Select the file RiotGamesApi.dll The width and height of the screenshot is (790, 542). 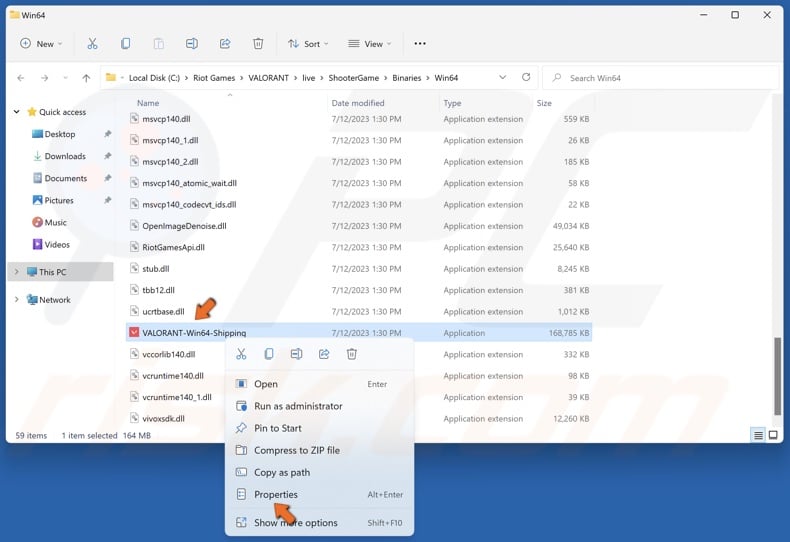click(173, 247)
